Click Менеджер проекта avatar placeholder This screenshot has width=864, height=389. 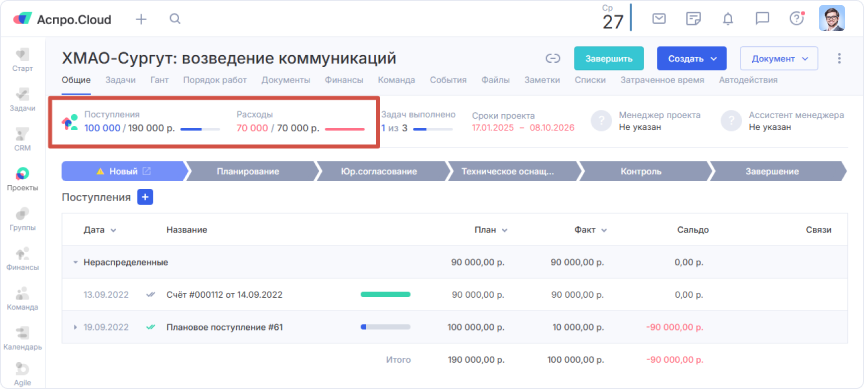point(601,121)
